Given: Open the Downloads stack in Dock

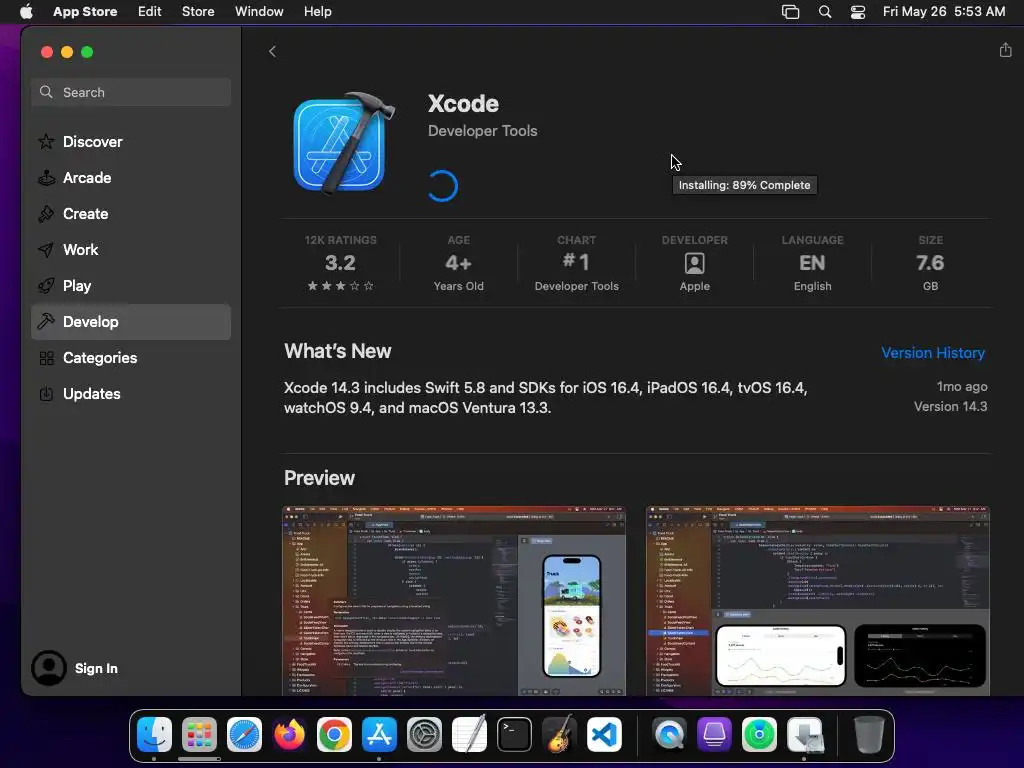Looking at the screenshot, I should tap(805, 734).
